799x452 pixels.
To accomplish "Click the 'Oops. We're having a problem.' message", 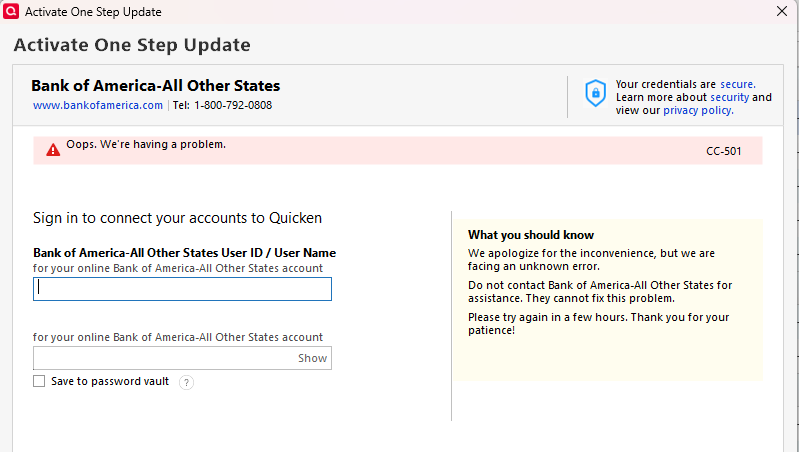I will (146, 144).
